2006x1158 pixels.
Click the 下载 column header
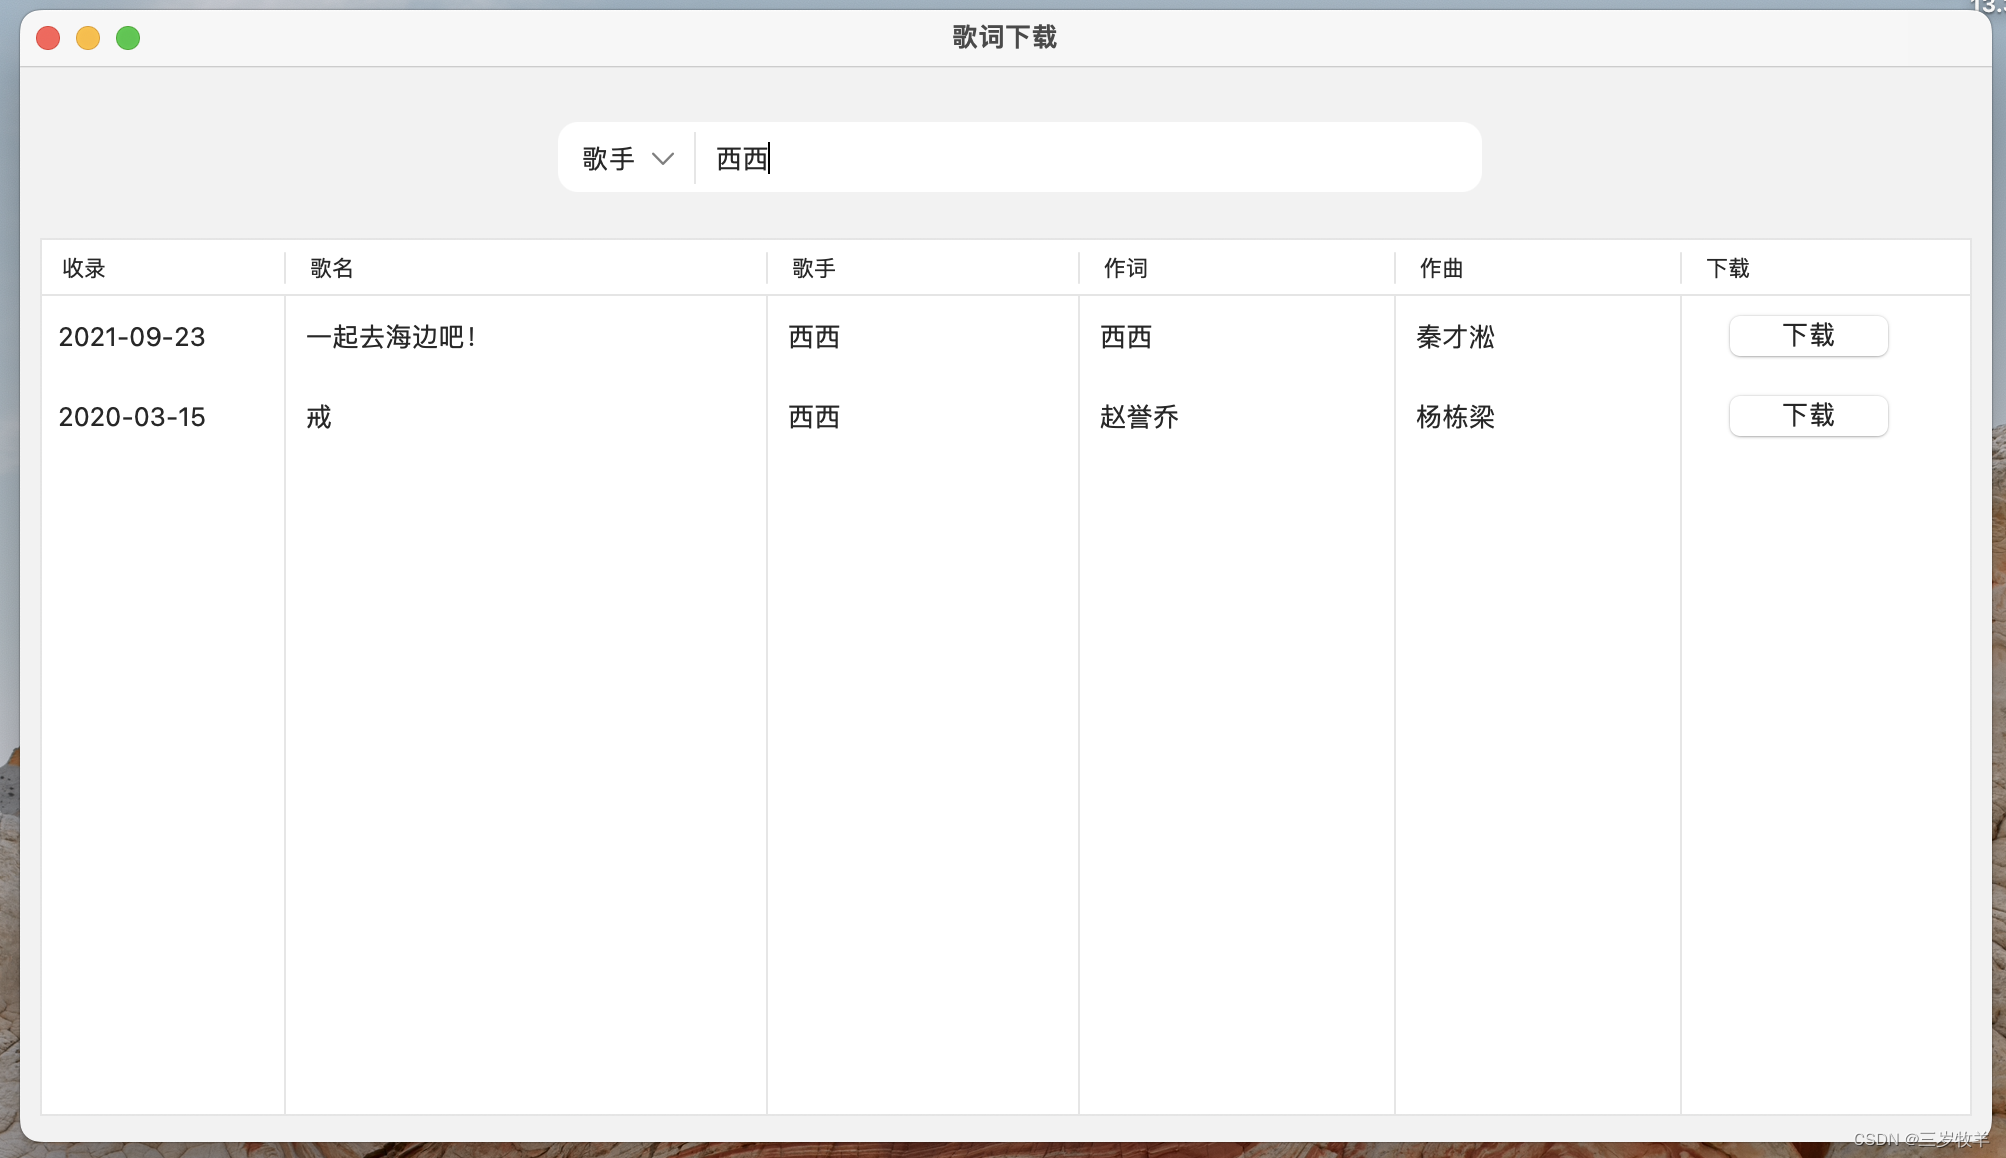click(x=1728, y=268)
